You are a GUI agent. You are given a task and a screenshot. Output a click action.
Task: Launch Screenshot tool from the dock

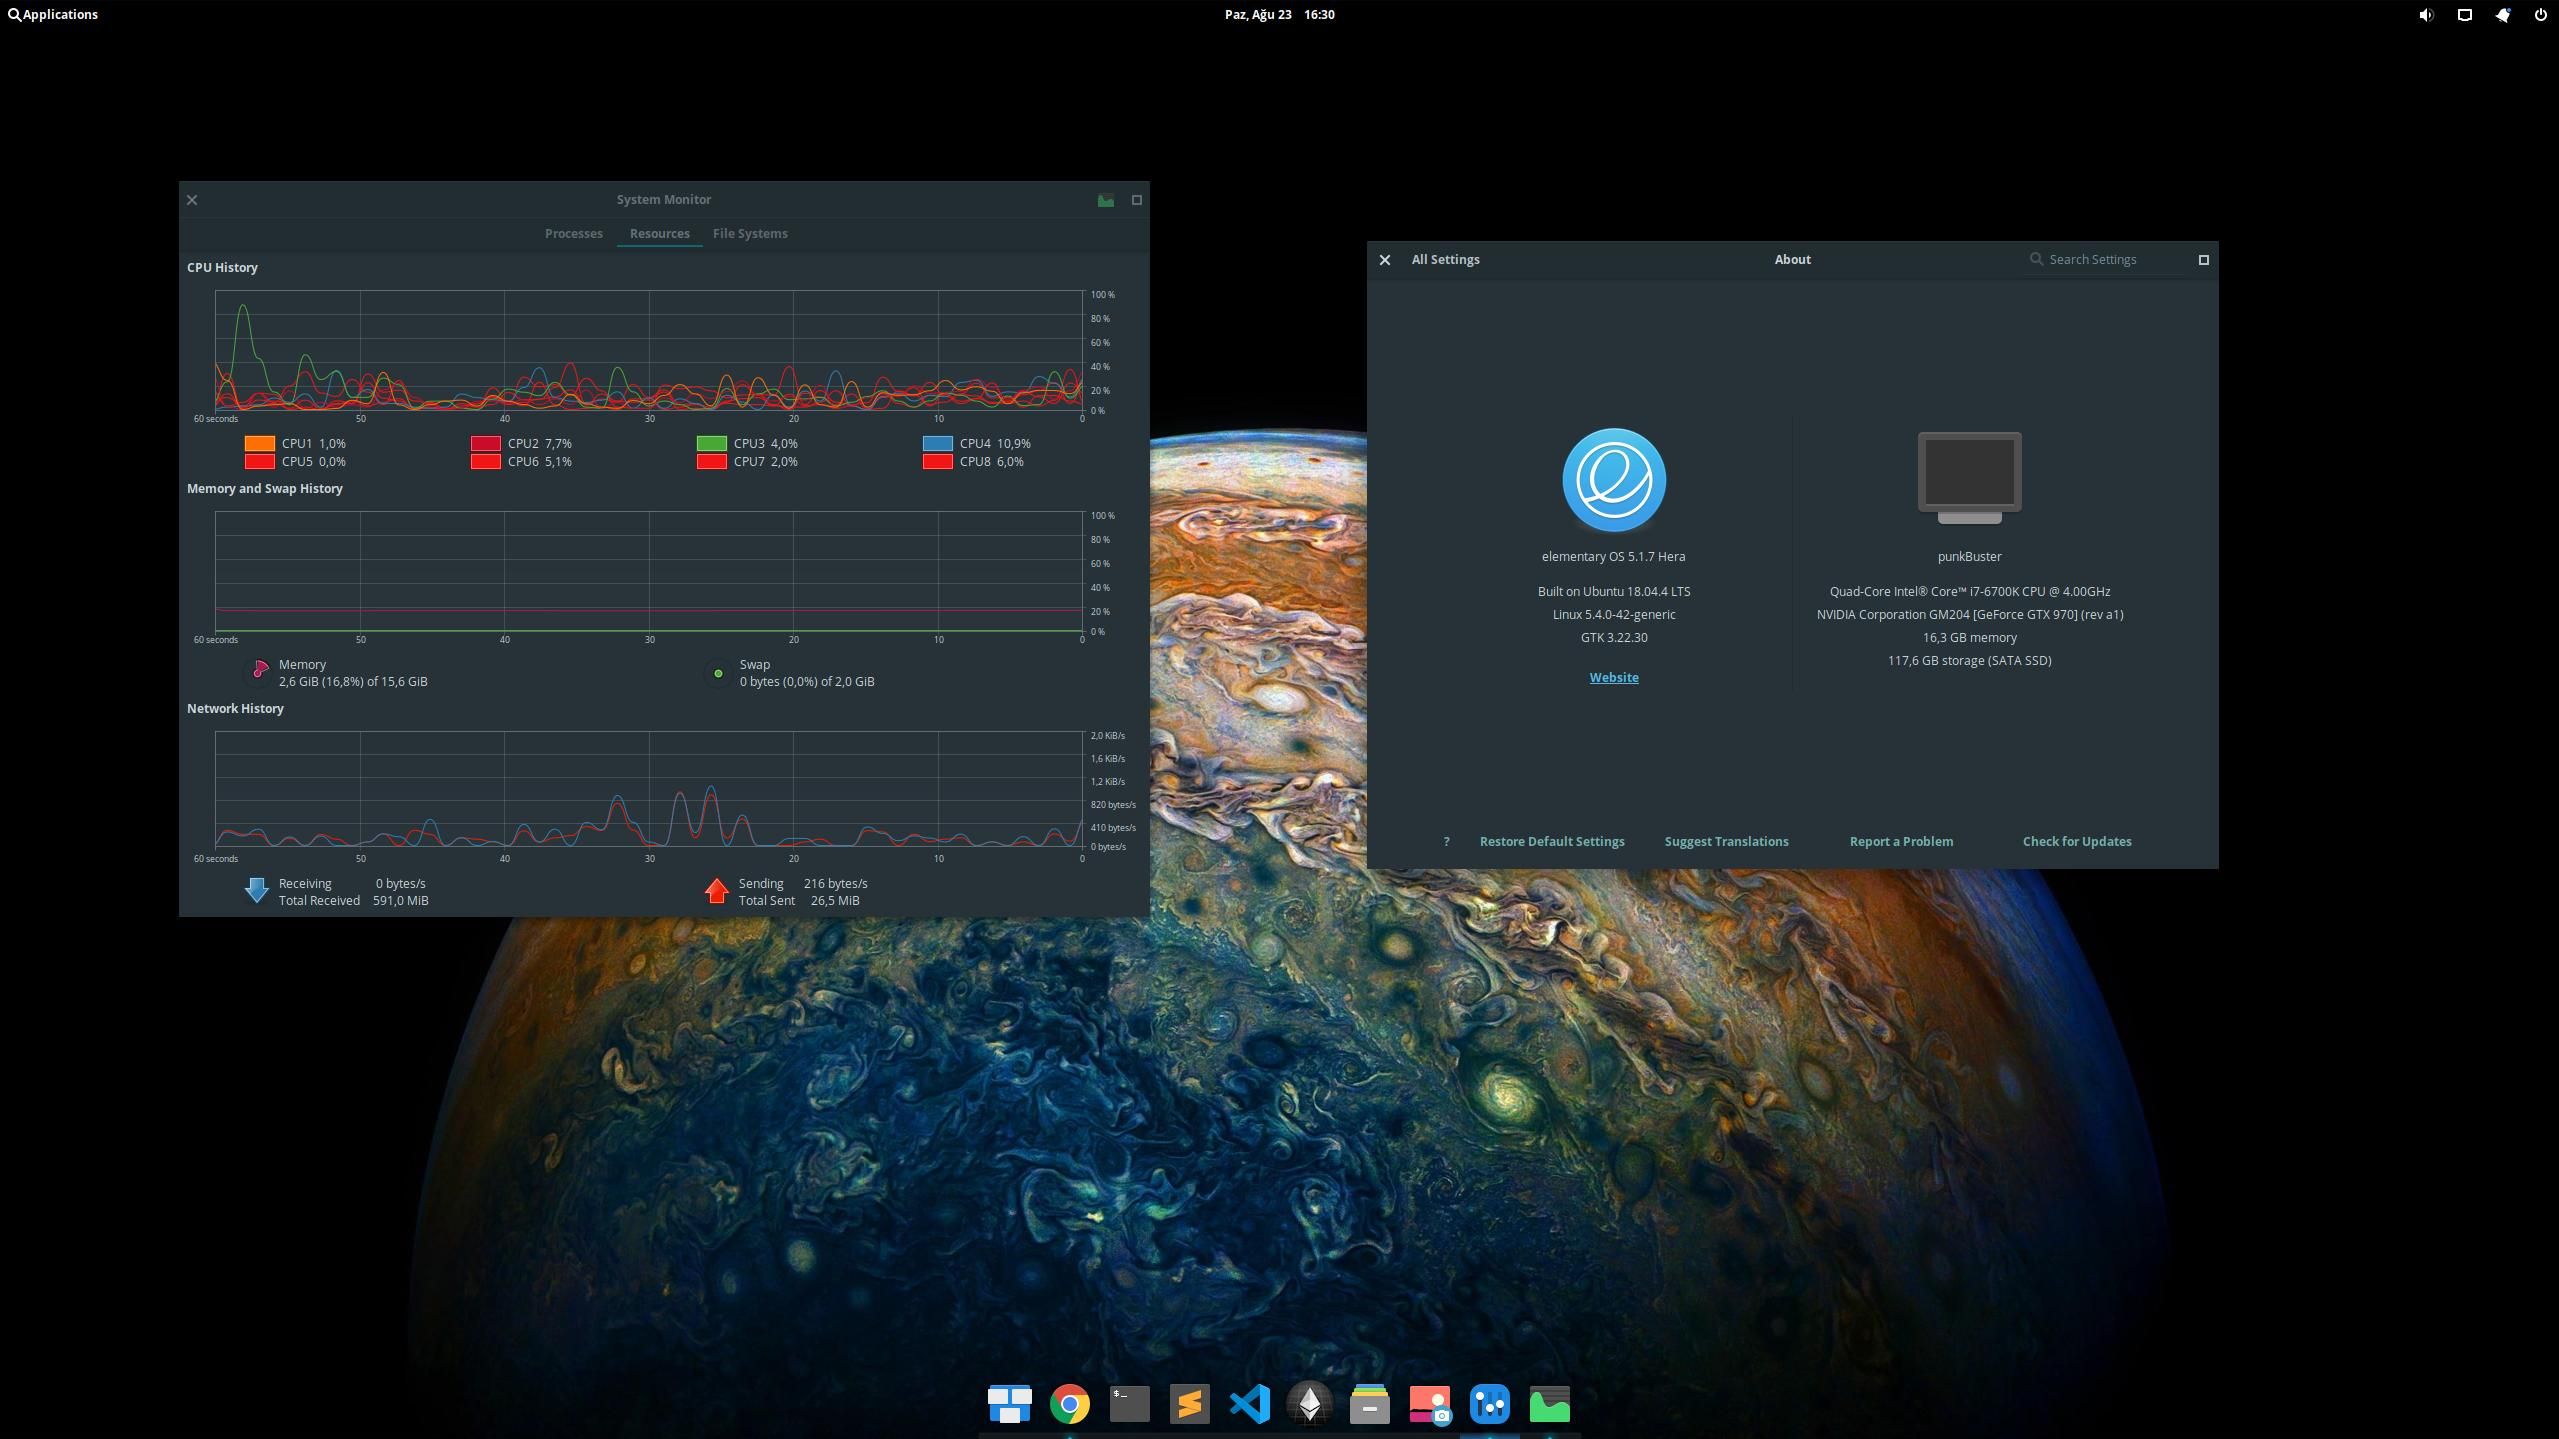pyautogui.click(x=1429, y=1404)
